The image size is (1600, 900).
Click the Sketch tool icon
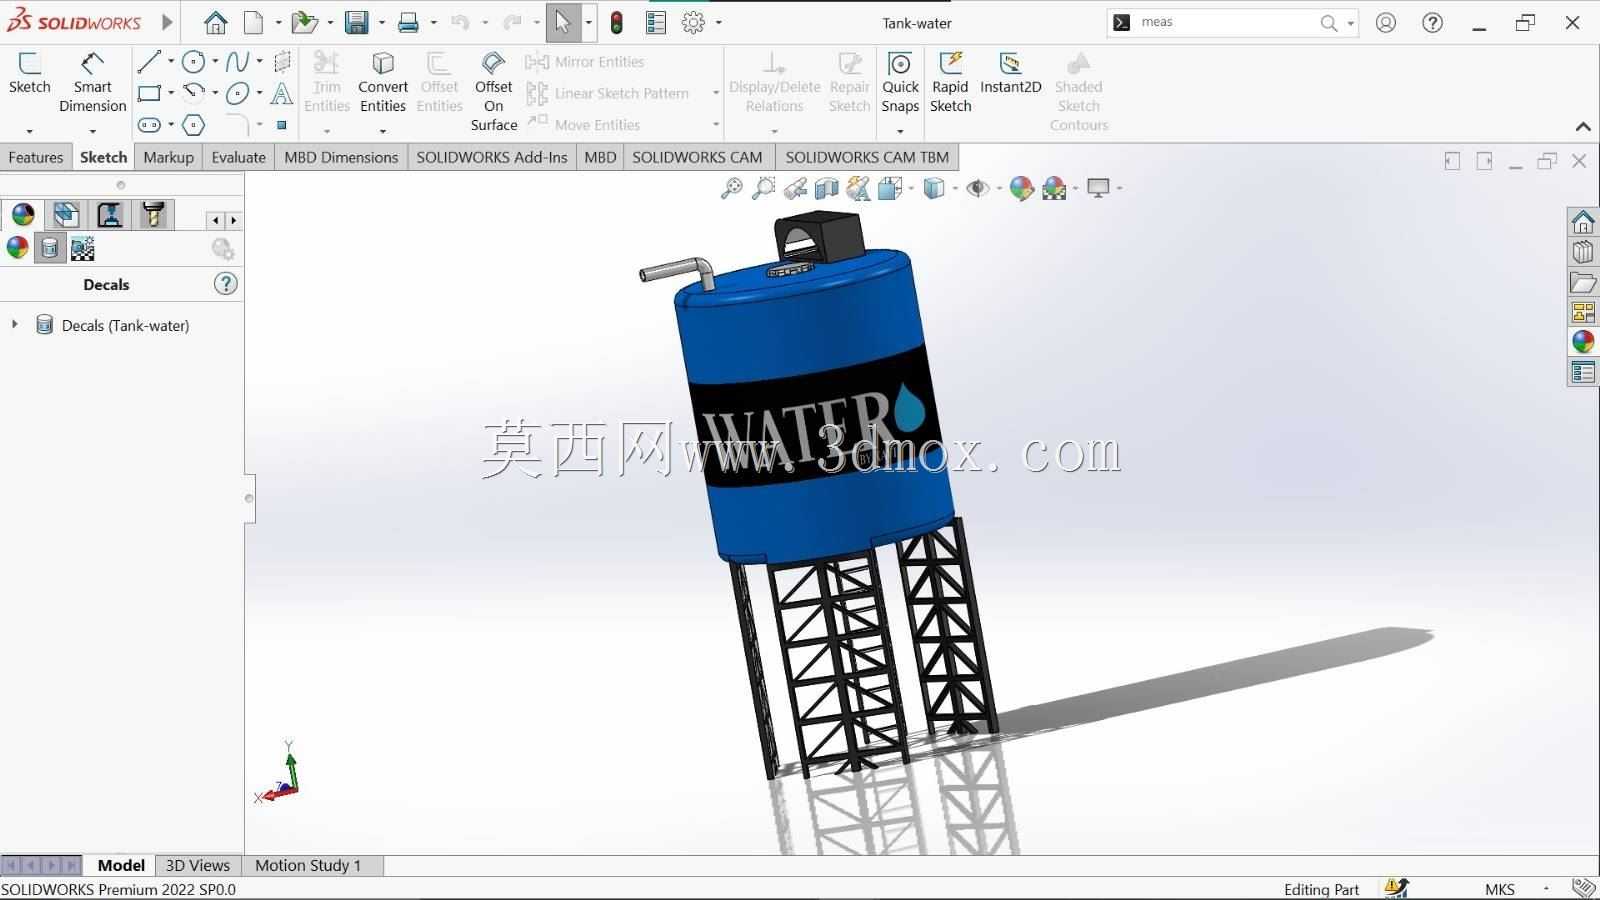coord(29,63)
